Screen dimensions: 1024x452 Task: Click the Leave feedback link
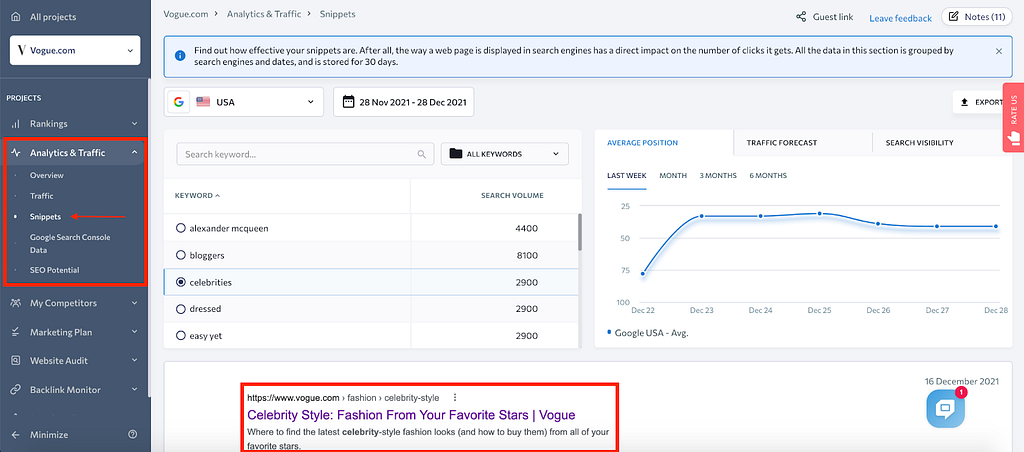pyautogui.click(x=900, y=18)
